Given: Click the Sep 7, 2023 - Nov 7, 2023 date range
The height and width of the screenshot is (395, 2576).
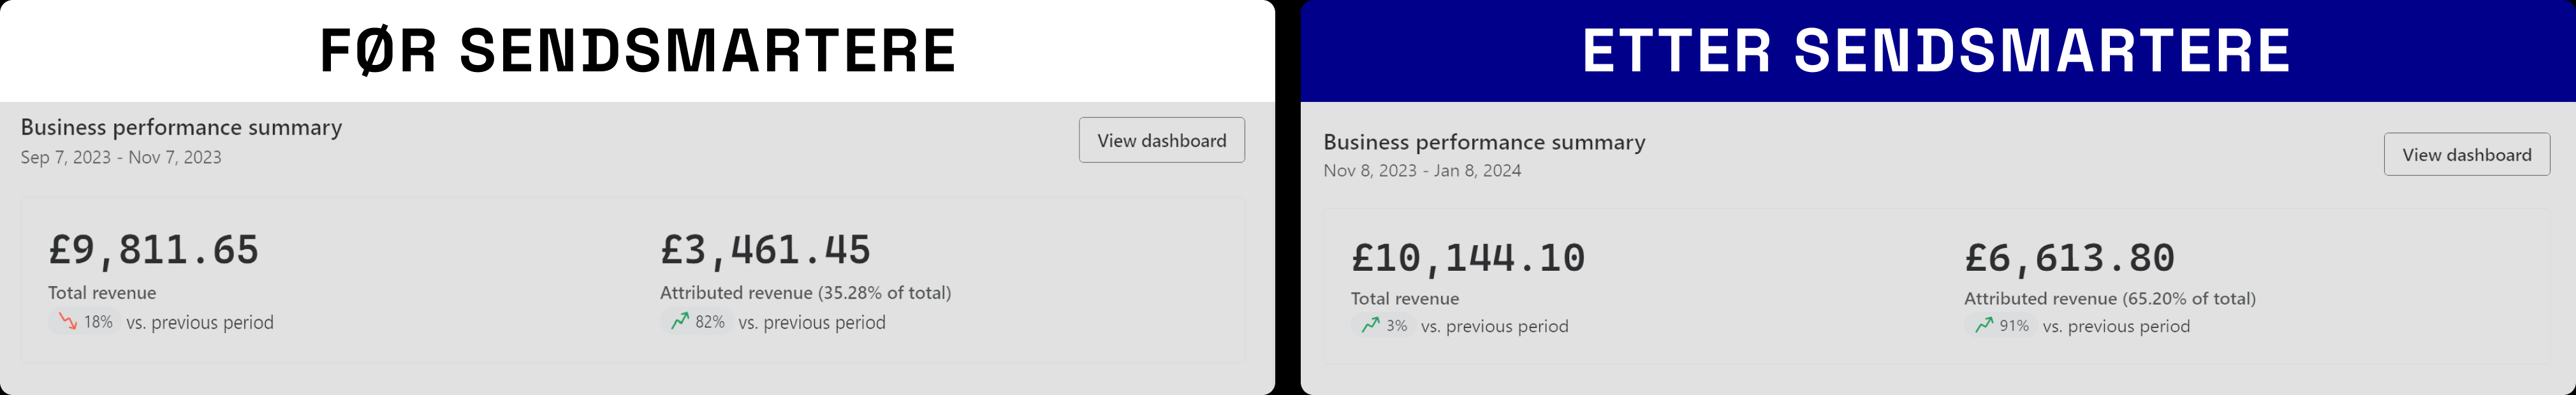Looking at the screenshot, I should (121, 157).
